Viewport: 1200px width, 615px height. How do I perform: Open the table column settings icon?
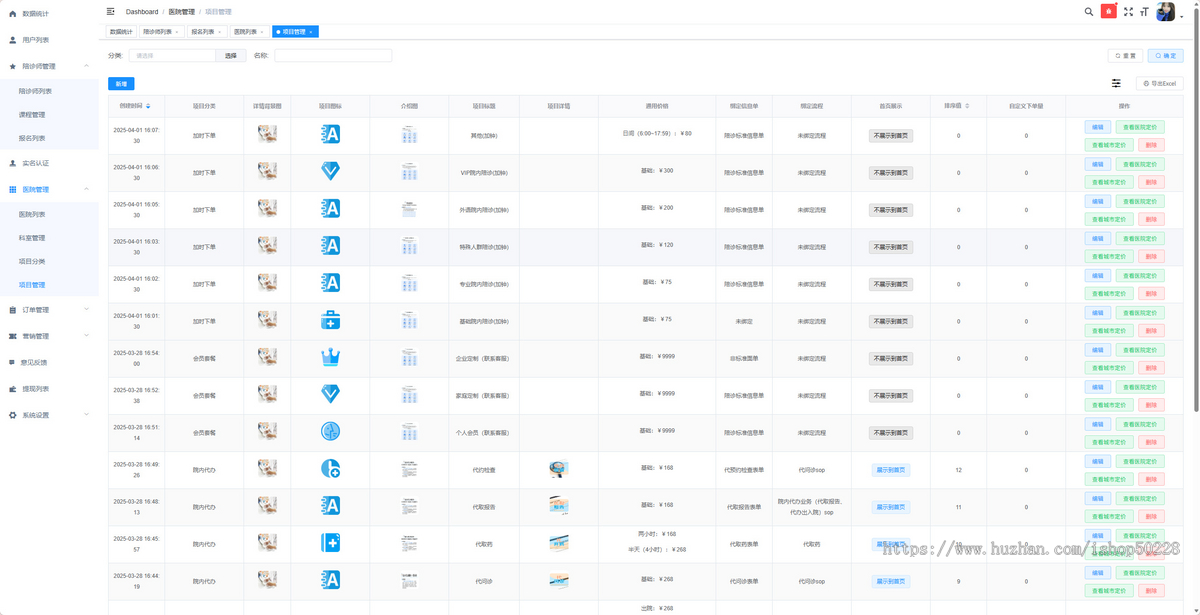[1116, 83]
